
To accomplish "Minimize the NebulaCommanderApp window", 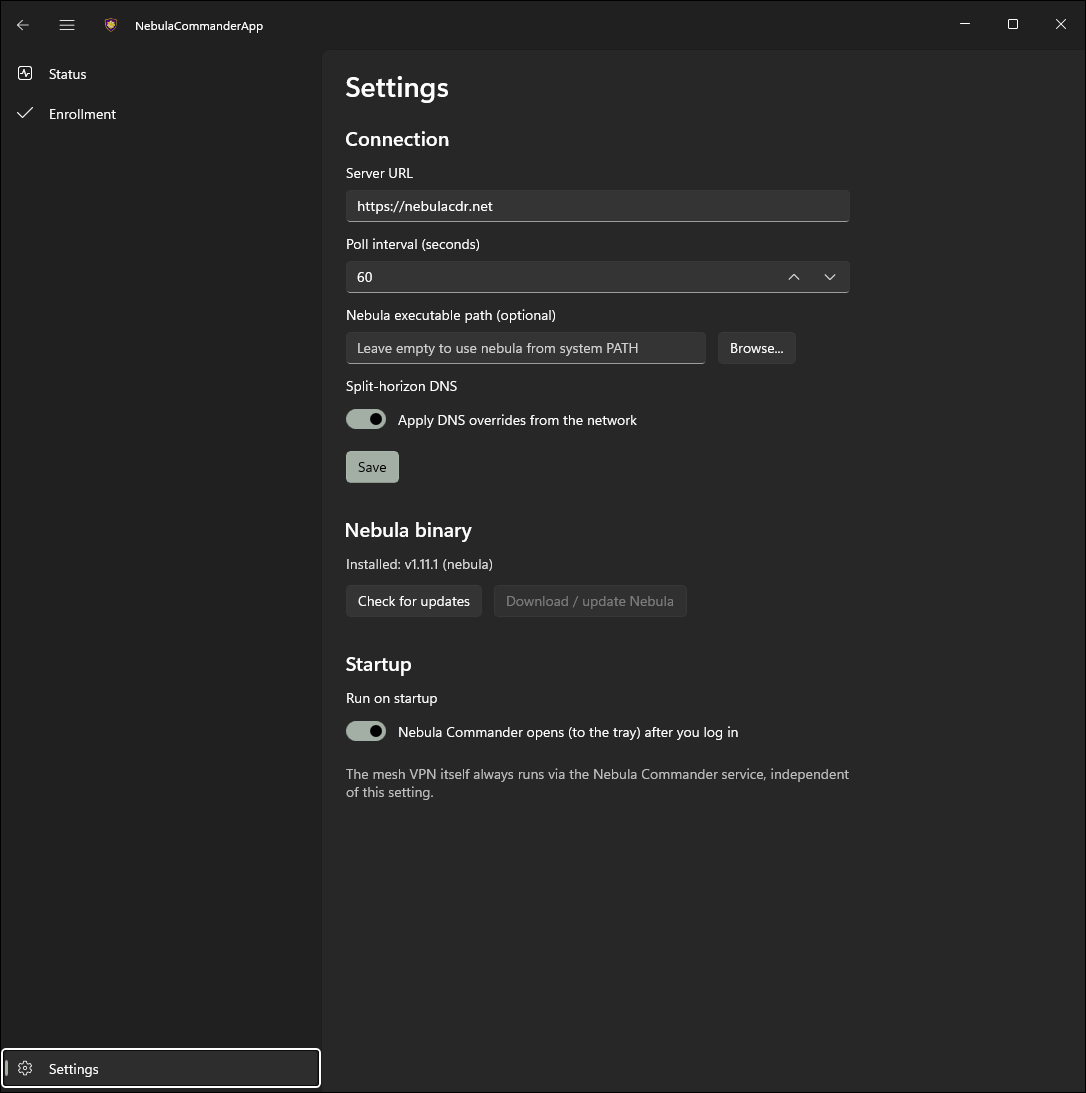I will click(965, 24).
